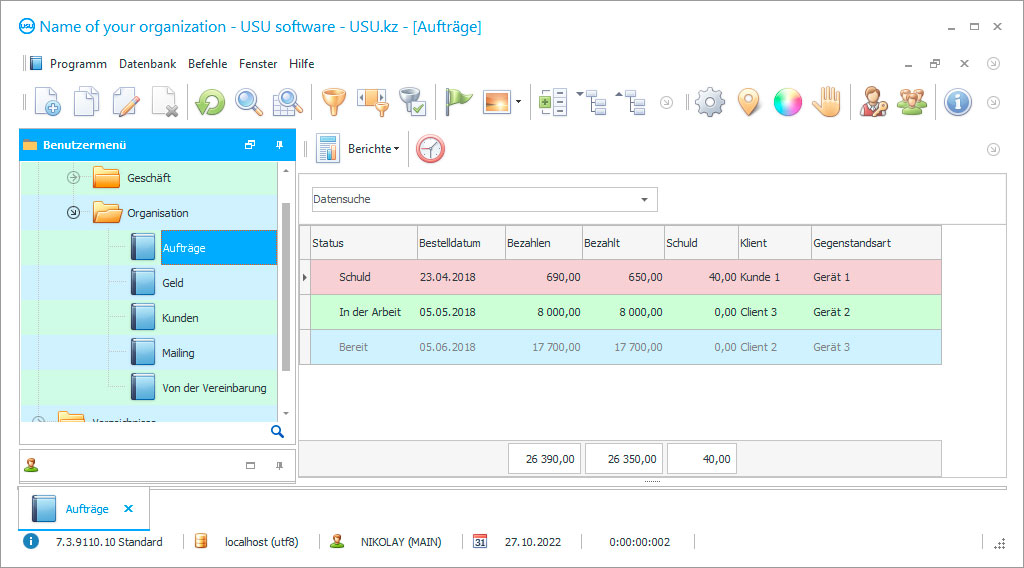Image resolution: width=1024 pixels, height=568 pixels.
Task: Click the Bezahlt column header
Action: [623, 243]
